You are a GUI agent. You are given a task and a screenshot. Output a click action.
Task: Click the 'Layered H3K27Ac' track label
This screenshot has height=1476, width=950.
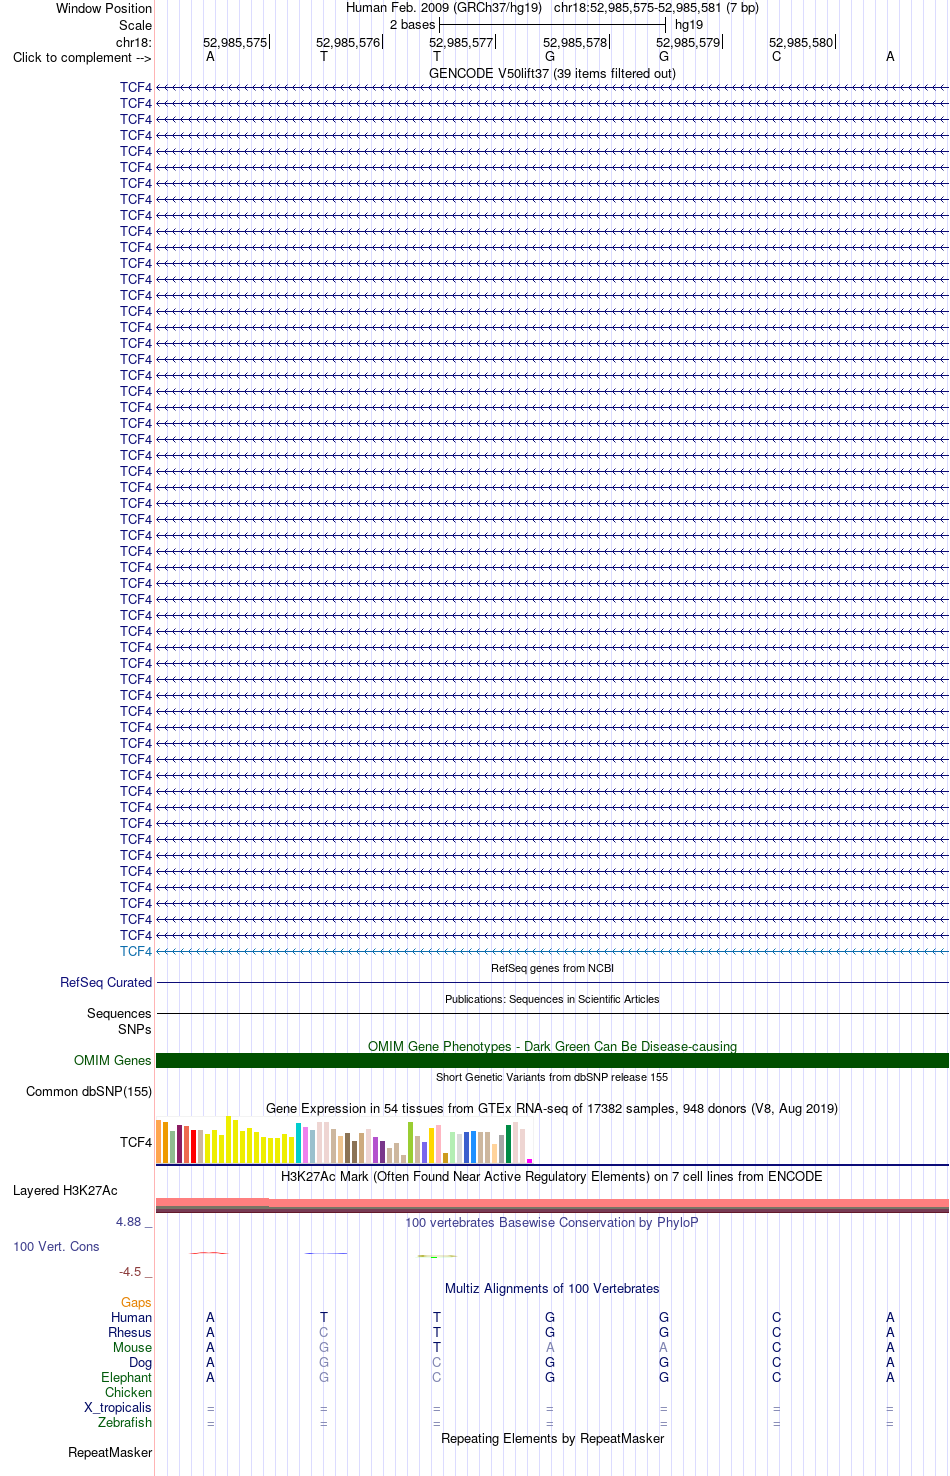click(65, 1190)
